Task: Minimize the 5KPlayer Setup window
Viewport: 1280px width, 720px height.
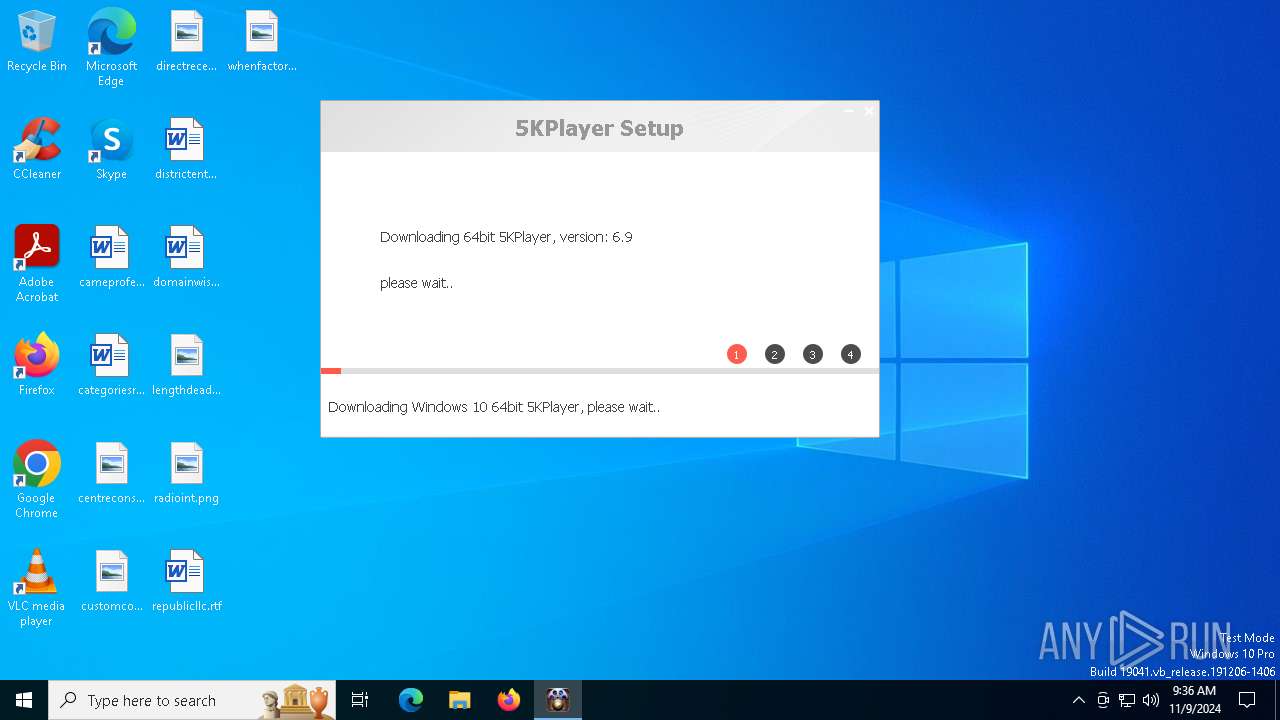Action: (849, 111)
